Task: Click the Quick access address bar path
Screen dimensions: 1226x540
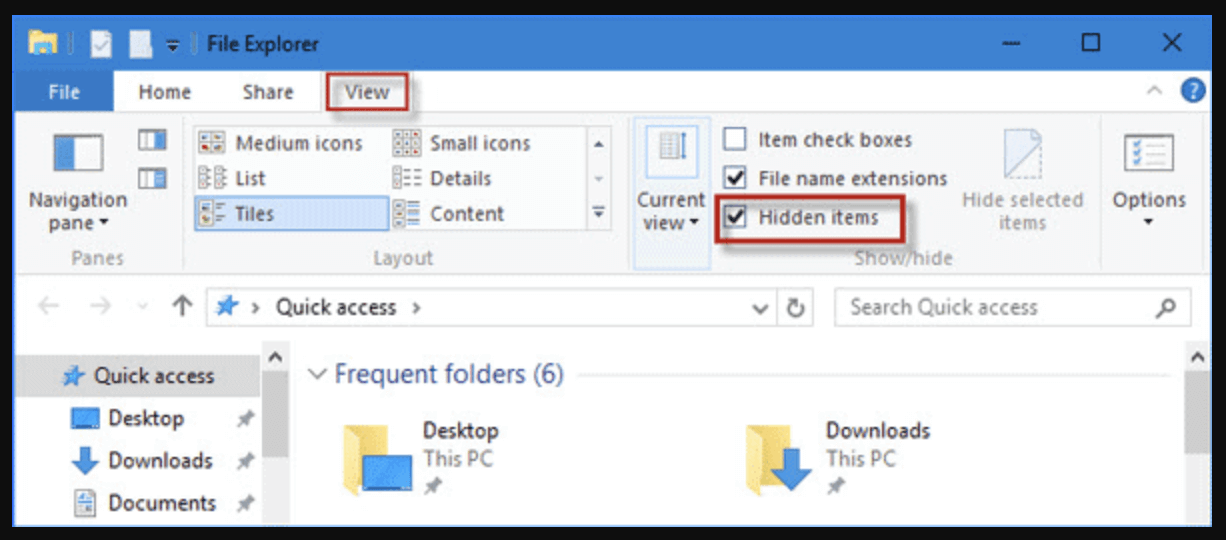Action: (336, 307)
